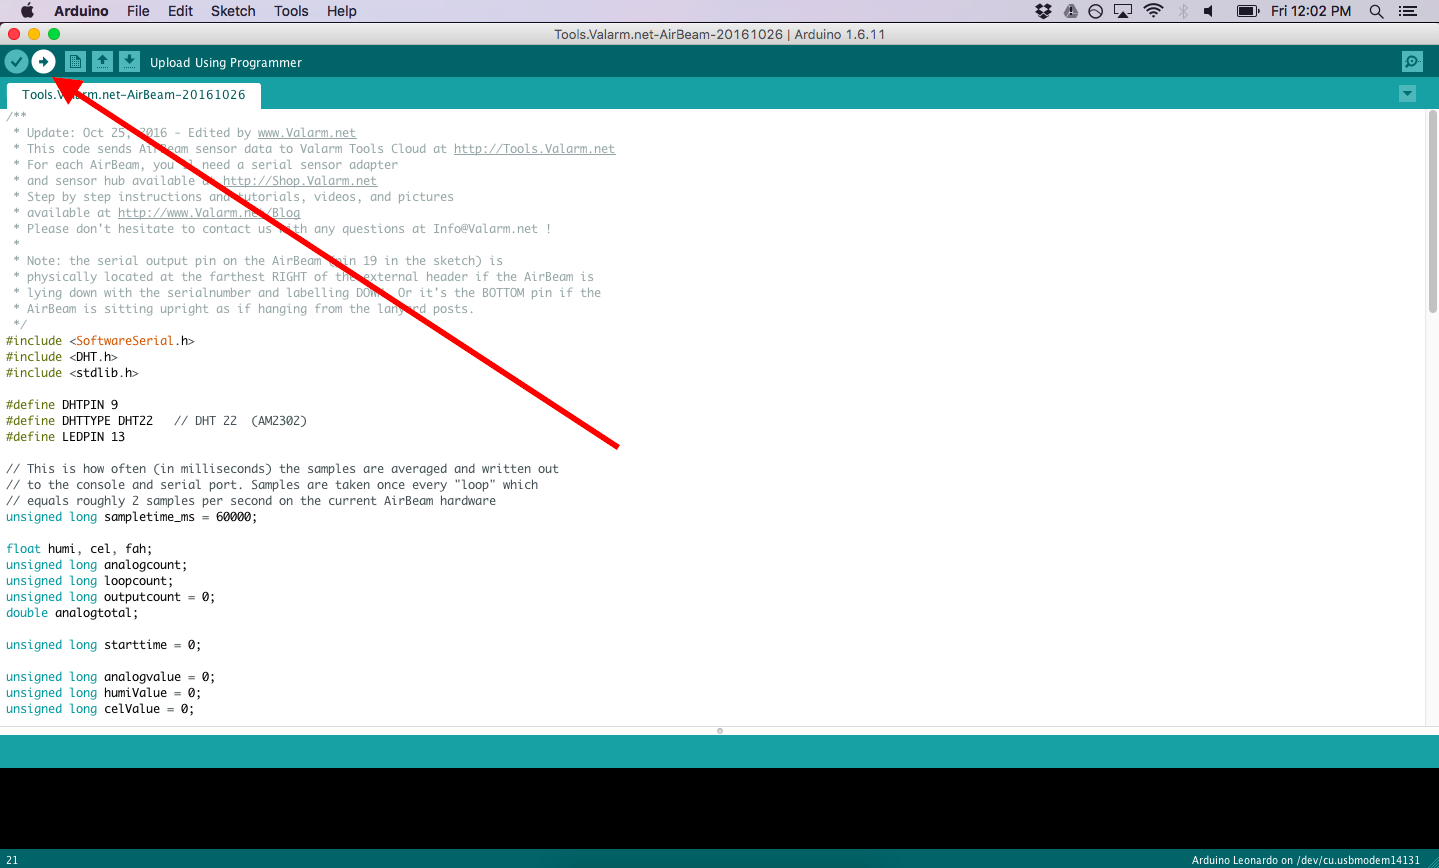Click the black console output area
This screenshot has width=1439, height=868.
[719, 808]
